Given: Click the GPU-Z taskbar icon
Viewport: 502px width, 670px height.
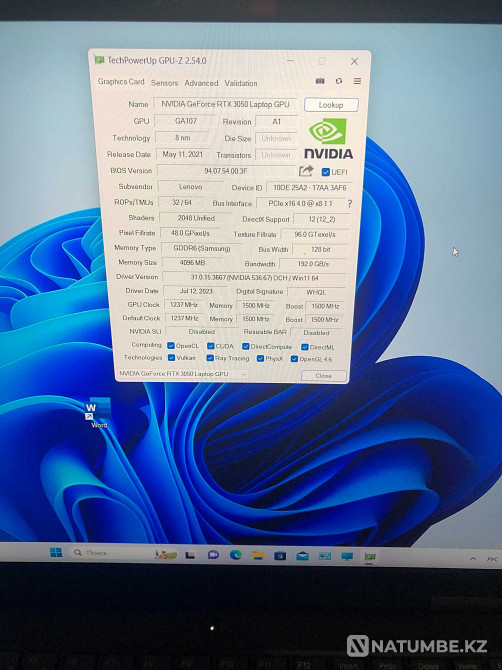Looking at the screenshot, I should click(370, 556).
